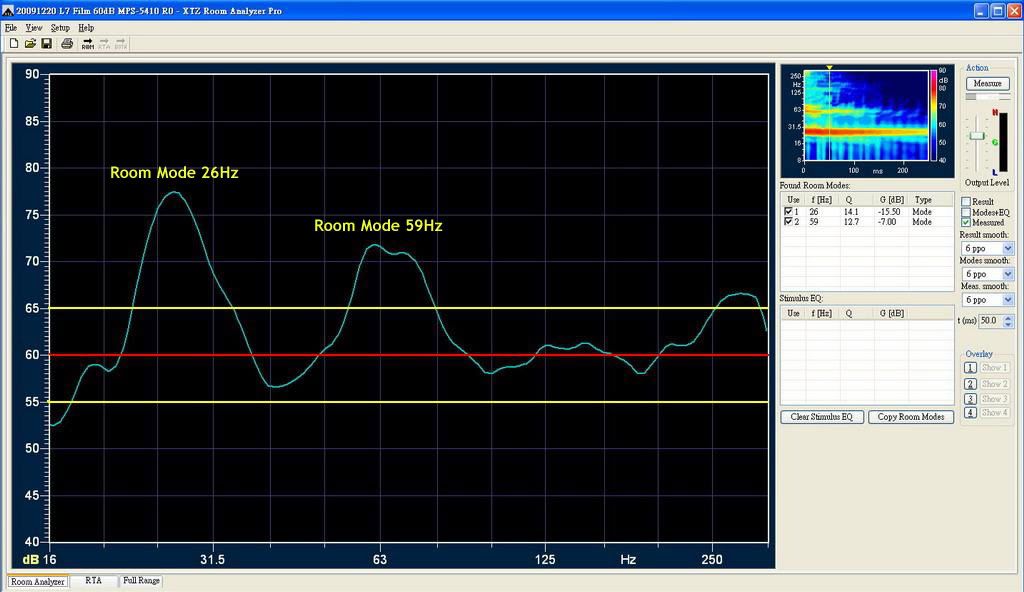Viewport: 1024px width, 592px height.
Task: Open the File menu
Action: [10, 28]
